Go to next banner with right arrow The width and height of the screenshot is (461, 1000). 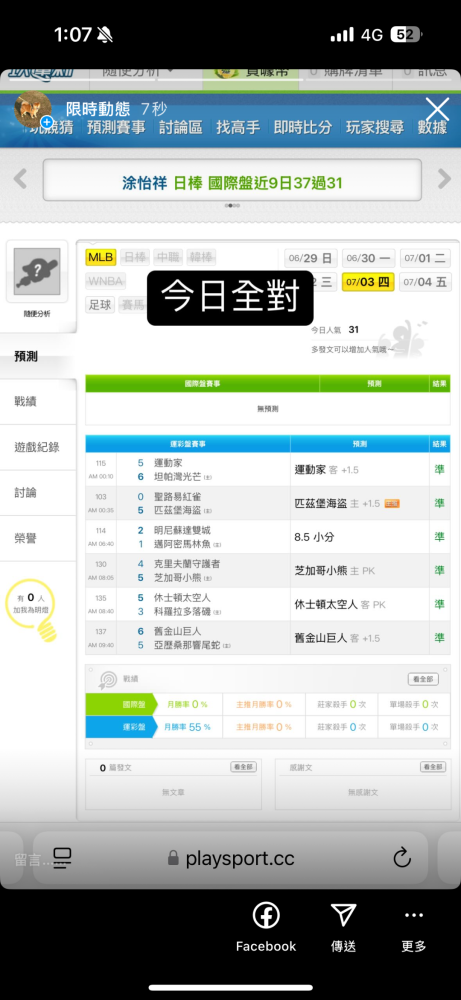444,179
